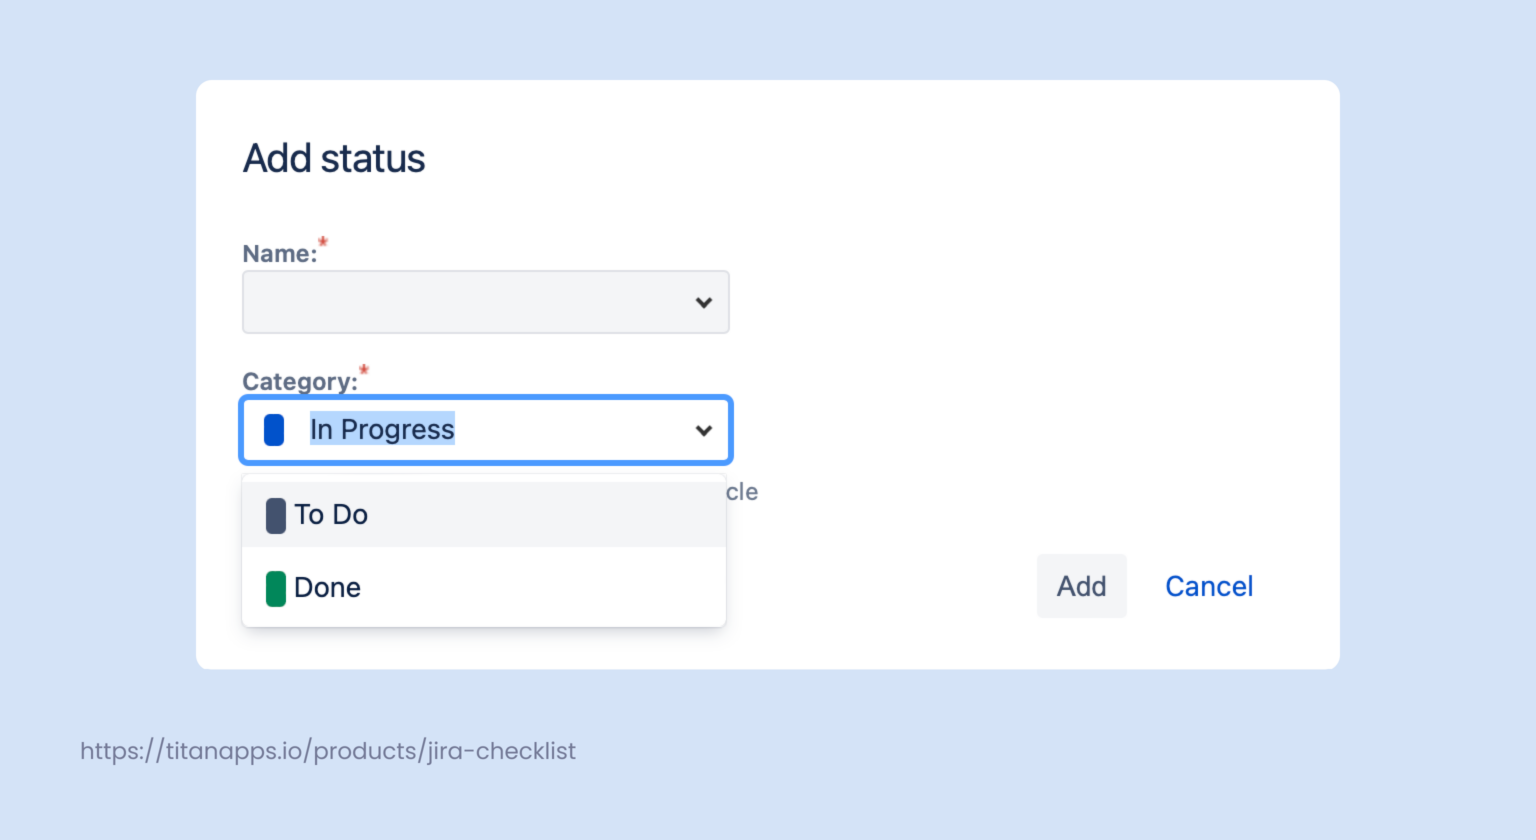The width and height of the screenshot is (1536, 840).
Task: Click the red asterisk next to Name
Action: 322,242
